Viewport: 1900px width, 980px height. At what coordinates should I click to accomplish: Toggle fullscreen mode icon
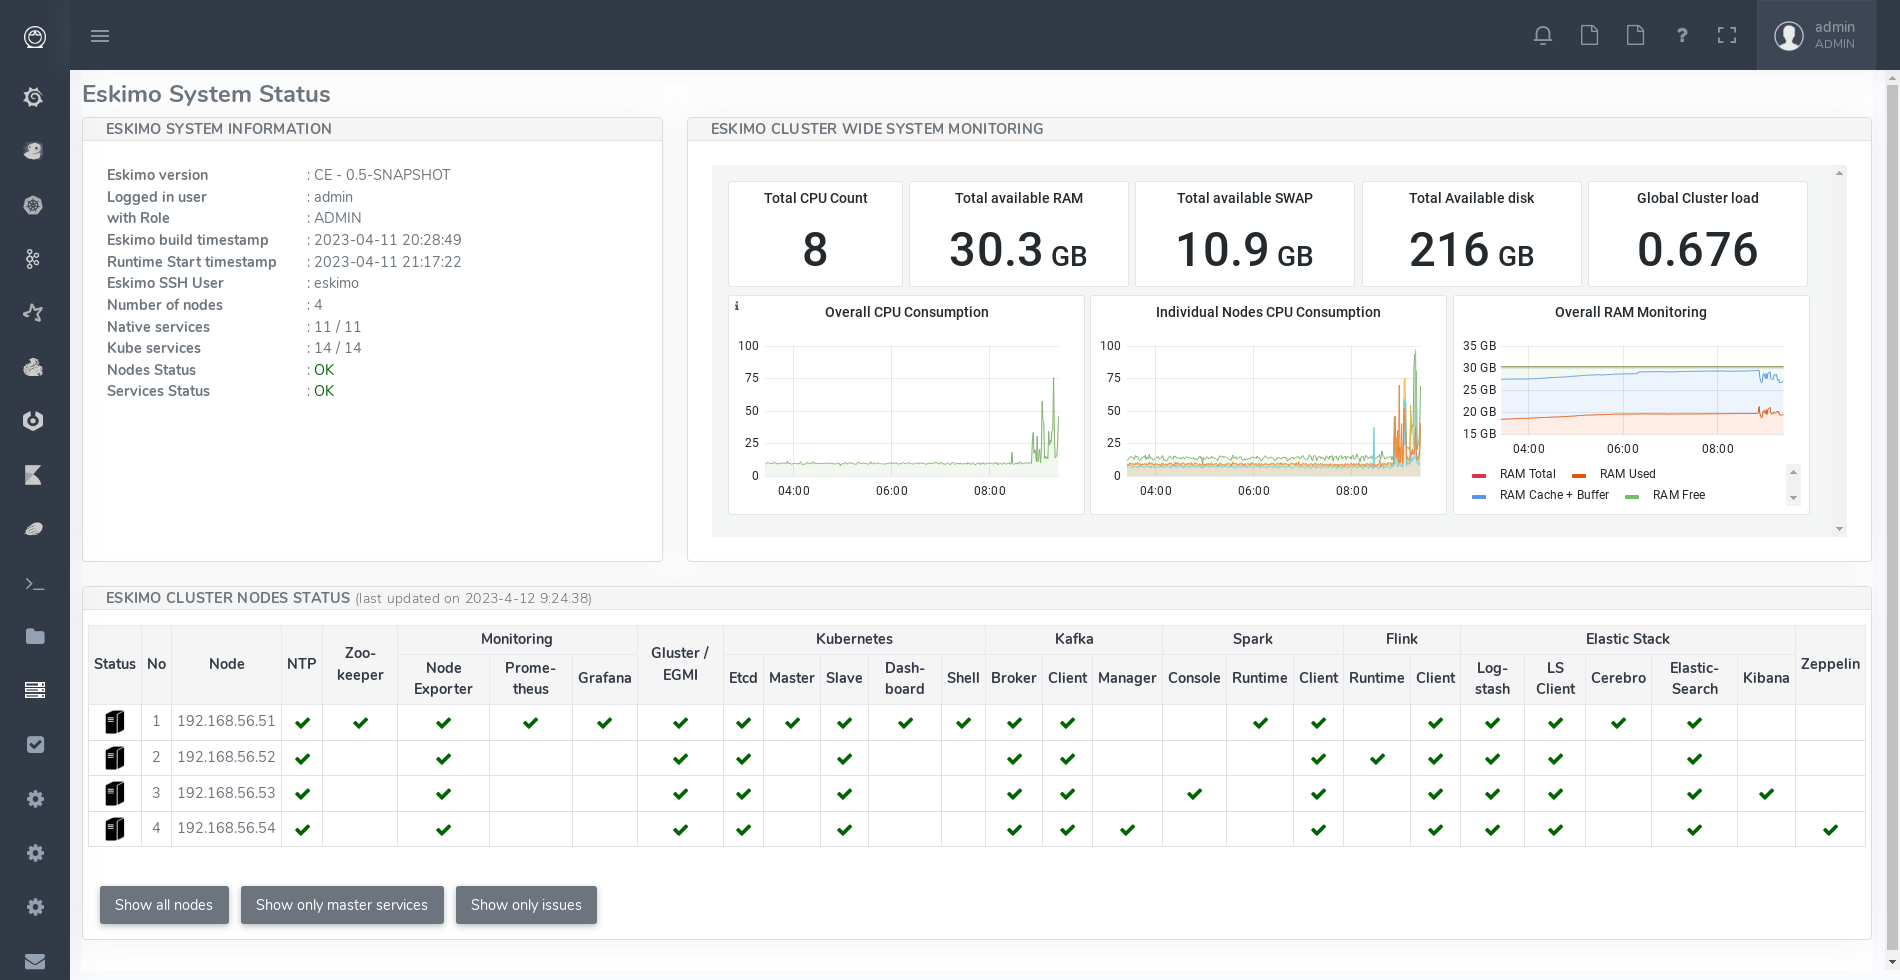point(1727,36)
